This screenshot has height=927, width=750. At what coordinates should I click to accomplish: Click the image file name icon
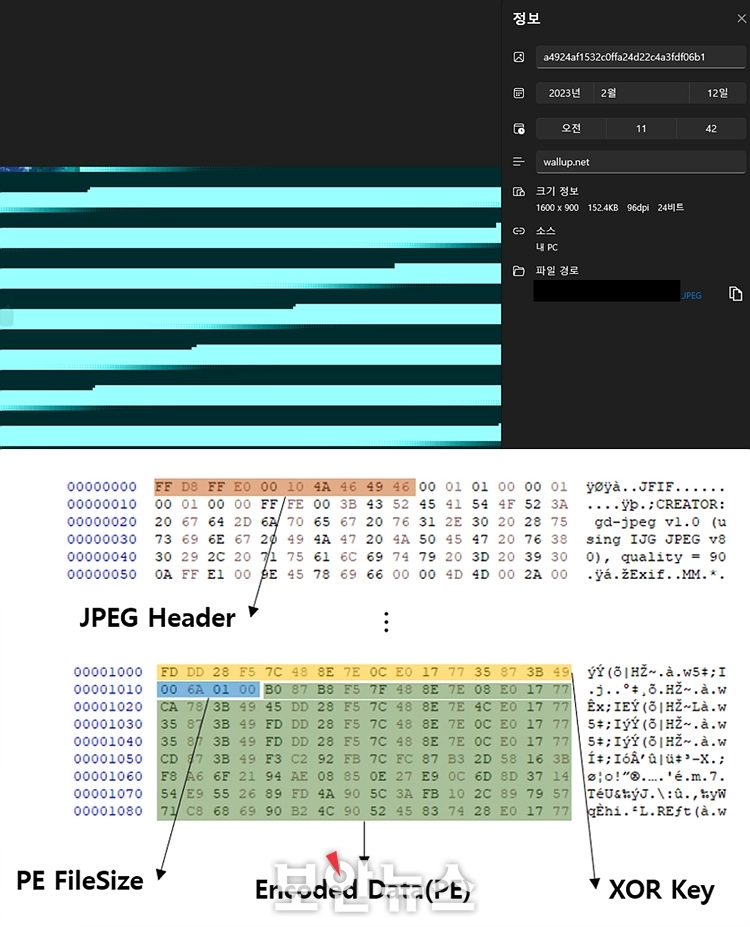click(518, 57)
